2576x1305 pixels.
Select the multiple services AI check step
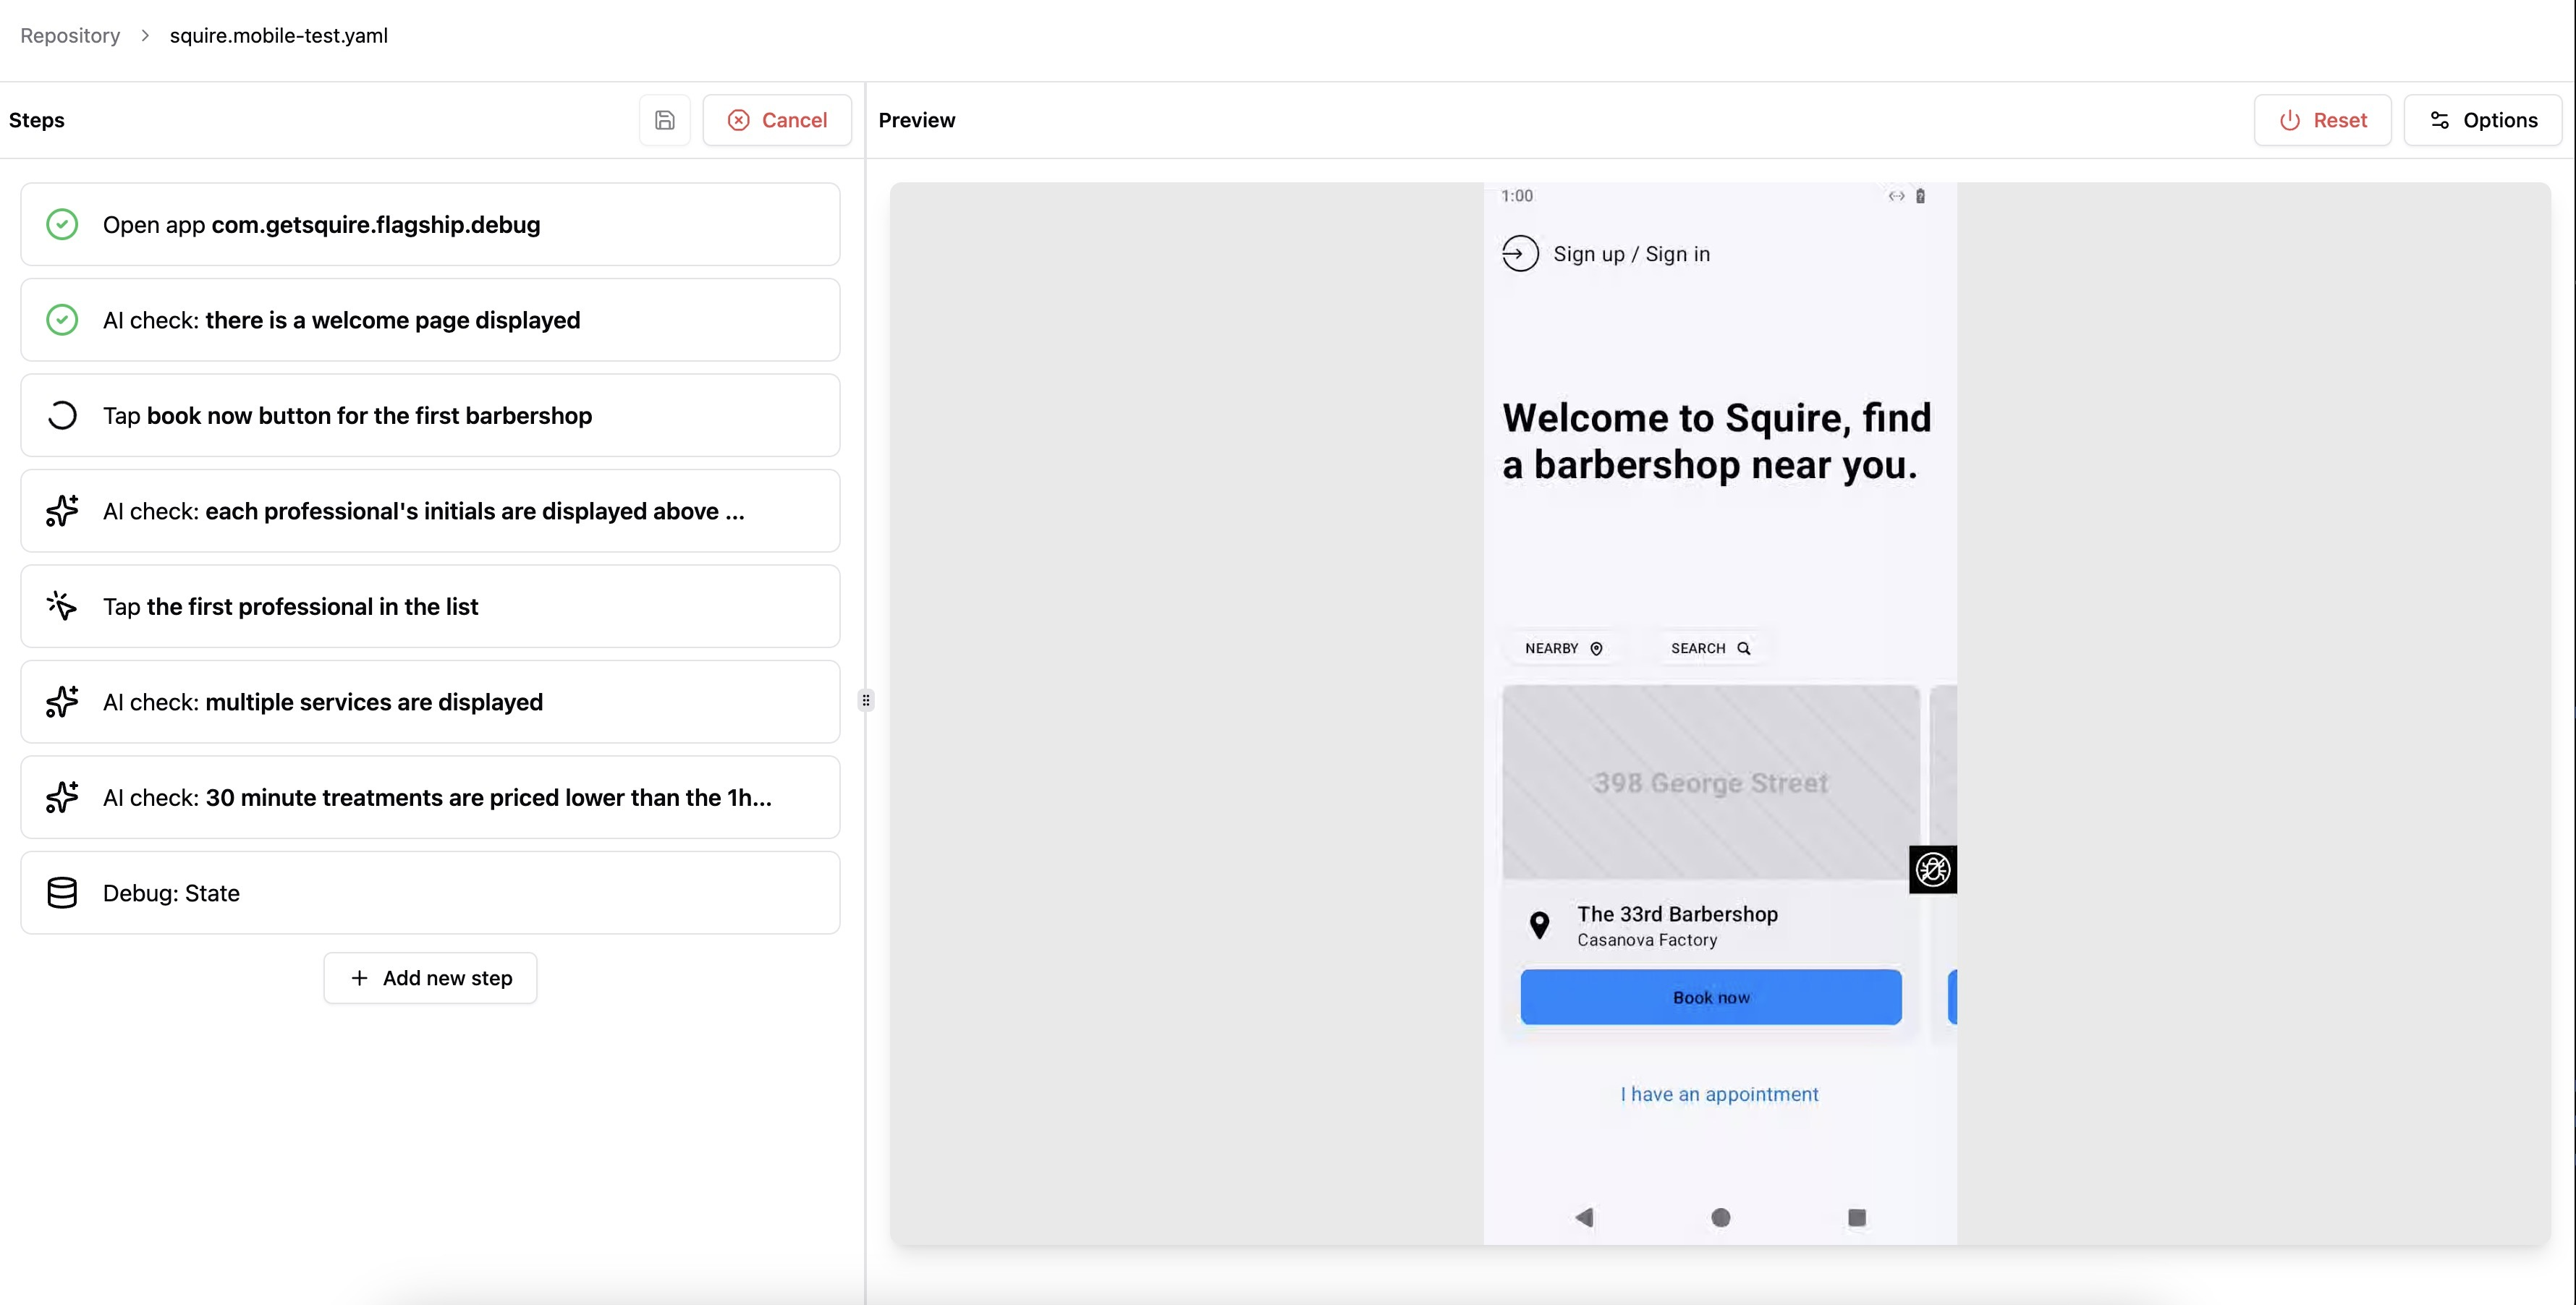[x=430, y=702]
